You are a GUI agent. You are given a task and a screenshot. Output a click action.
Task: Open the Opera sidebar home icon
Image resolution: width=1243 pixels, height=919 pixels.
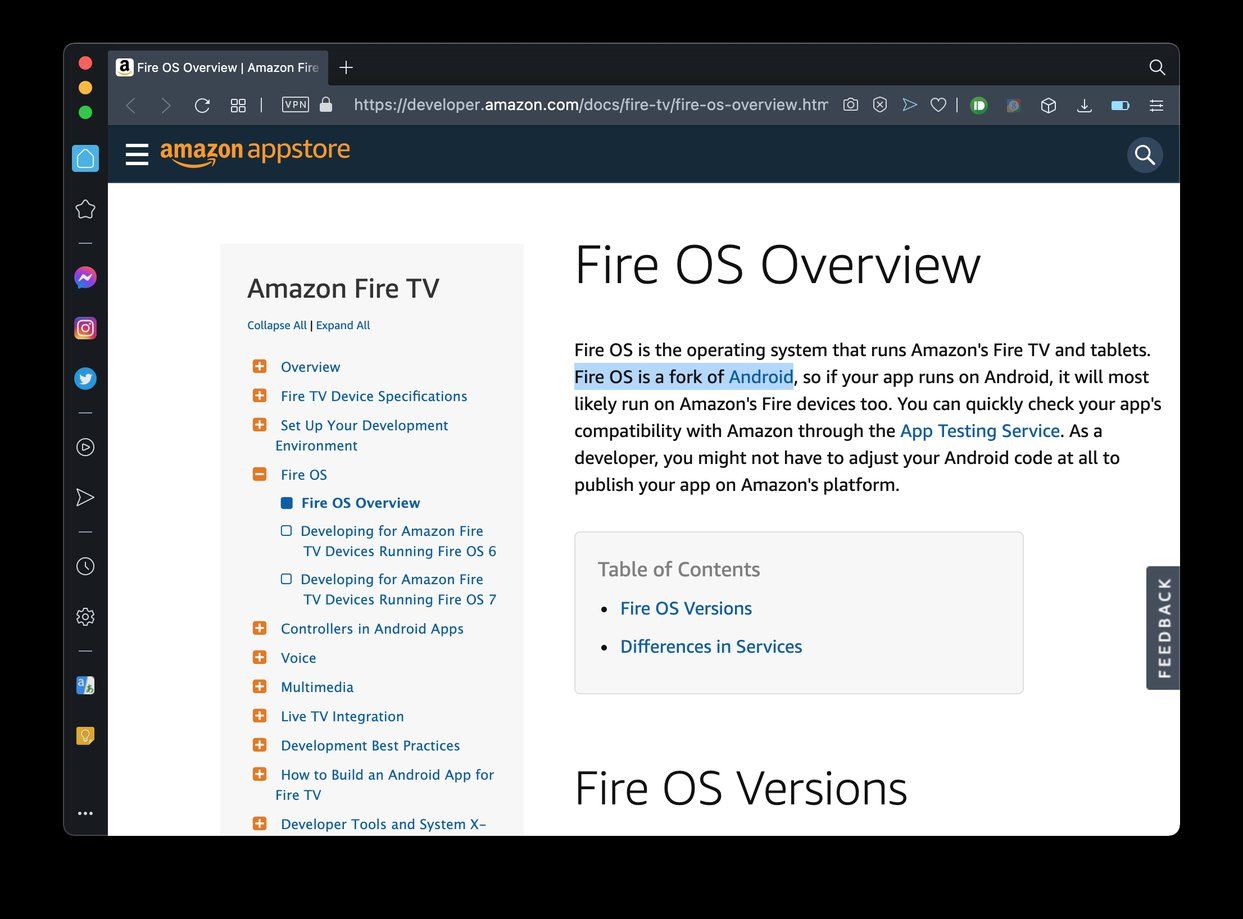(85, 158)
